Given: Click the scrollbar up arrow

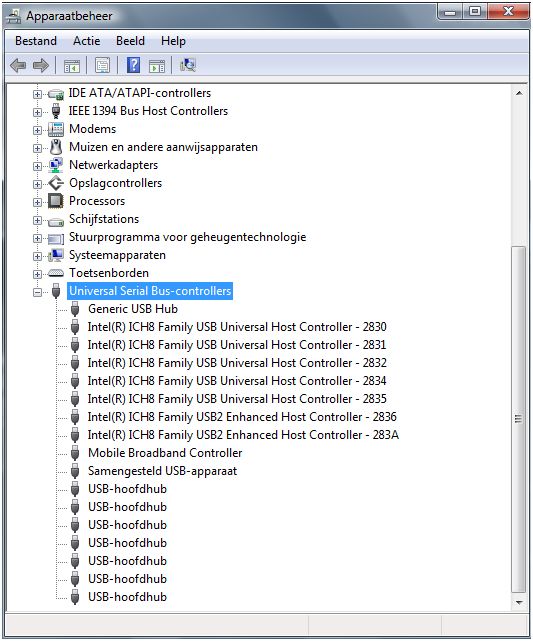Looking at the screenshot, I should [519, 94].
